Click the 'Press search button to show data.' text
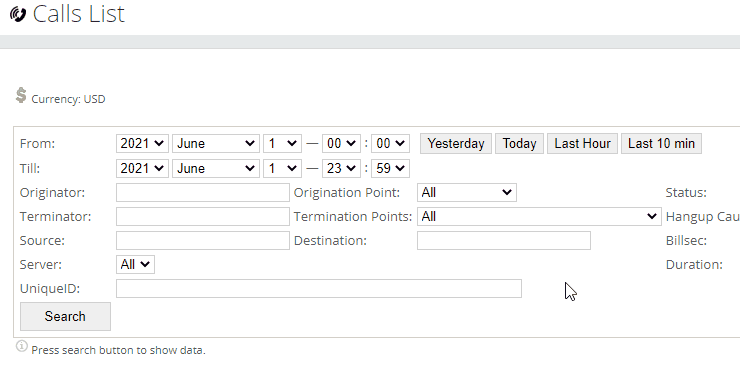The image size is (740, 382). click(118, 350)
